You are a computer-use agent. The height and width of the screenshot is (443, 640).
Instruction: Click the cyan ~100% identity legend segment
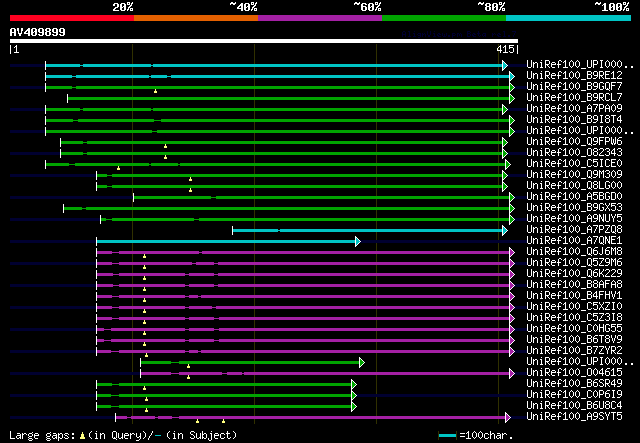[x=567, y=17]
